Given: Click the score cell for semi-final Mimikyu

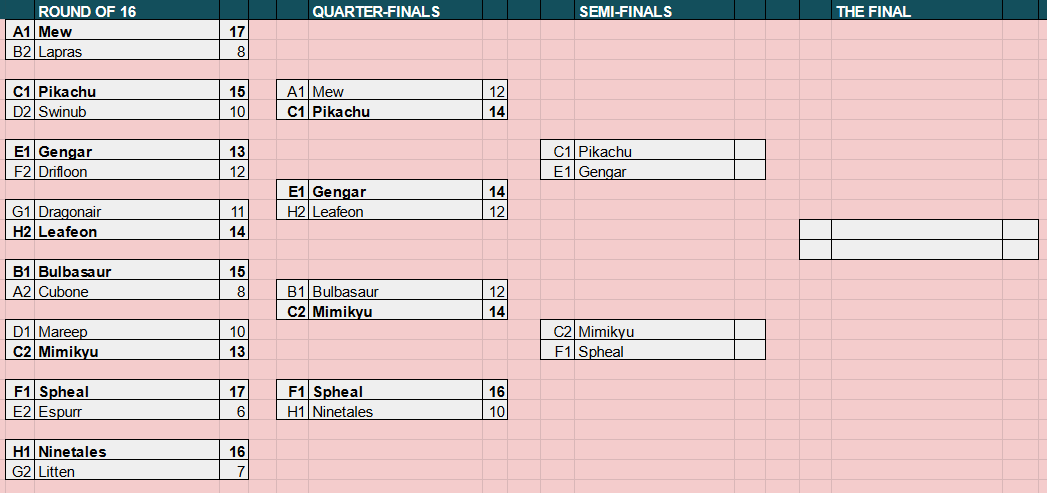Looking at the screenshot, I should pos(750,331).
